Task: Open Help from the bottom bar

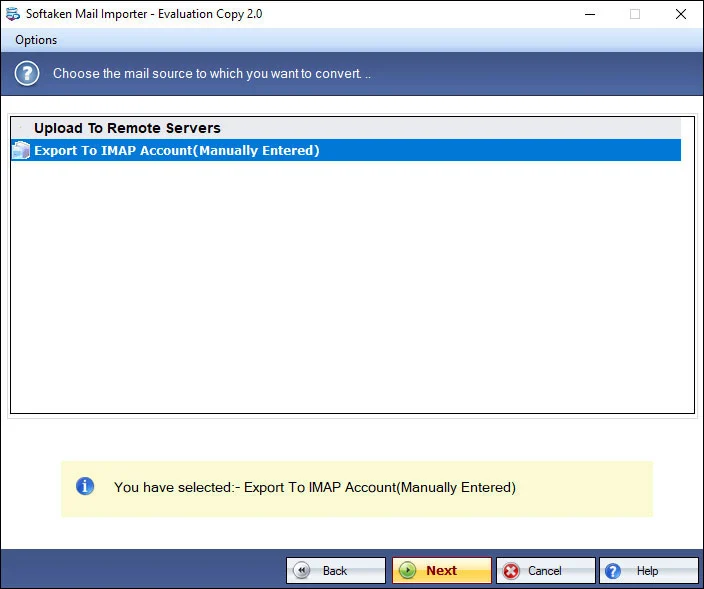Action: (648, 571)
